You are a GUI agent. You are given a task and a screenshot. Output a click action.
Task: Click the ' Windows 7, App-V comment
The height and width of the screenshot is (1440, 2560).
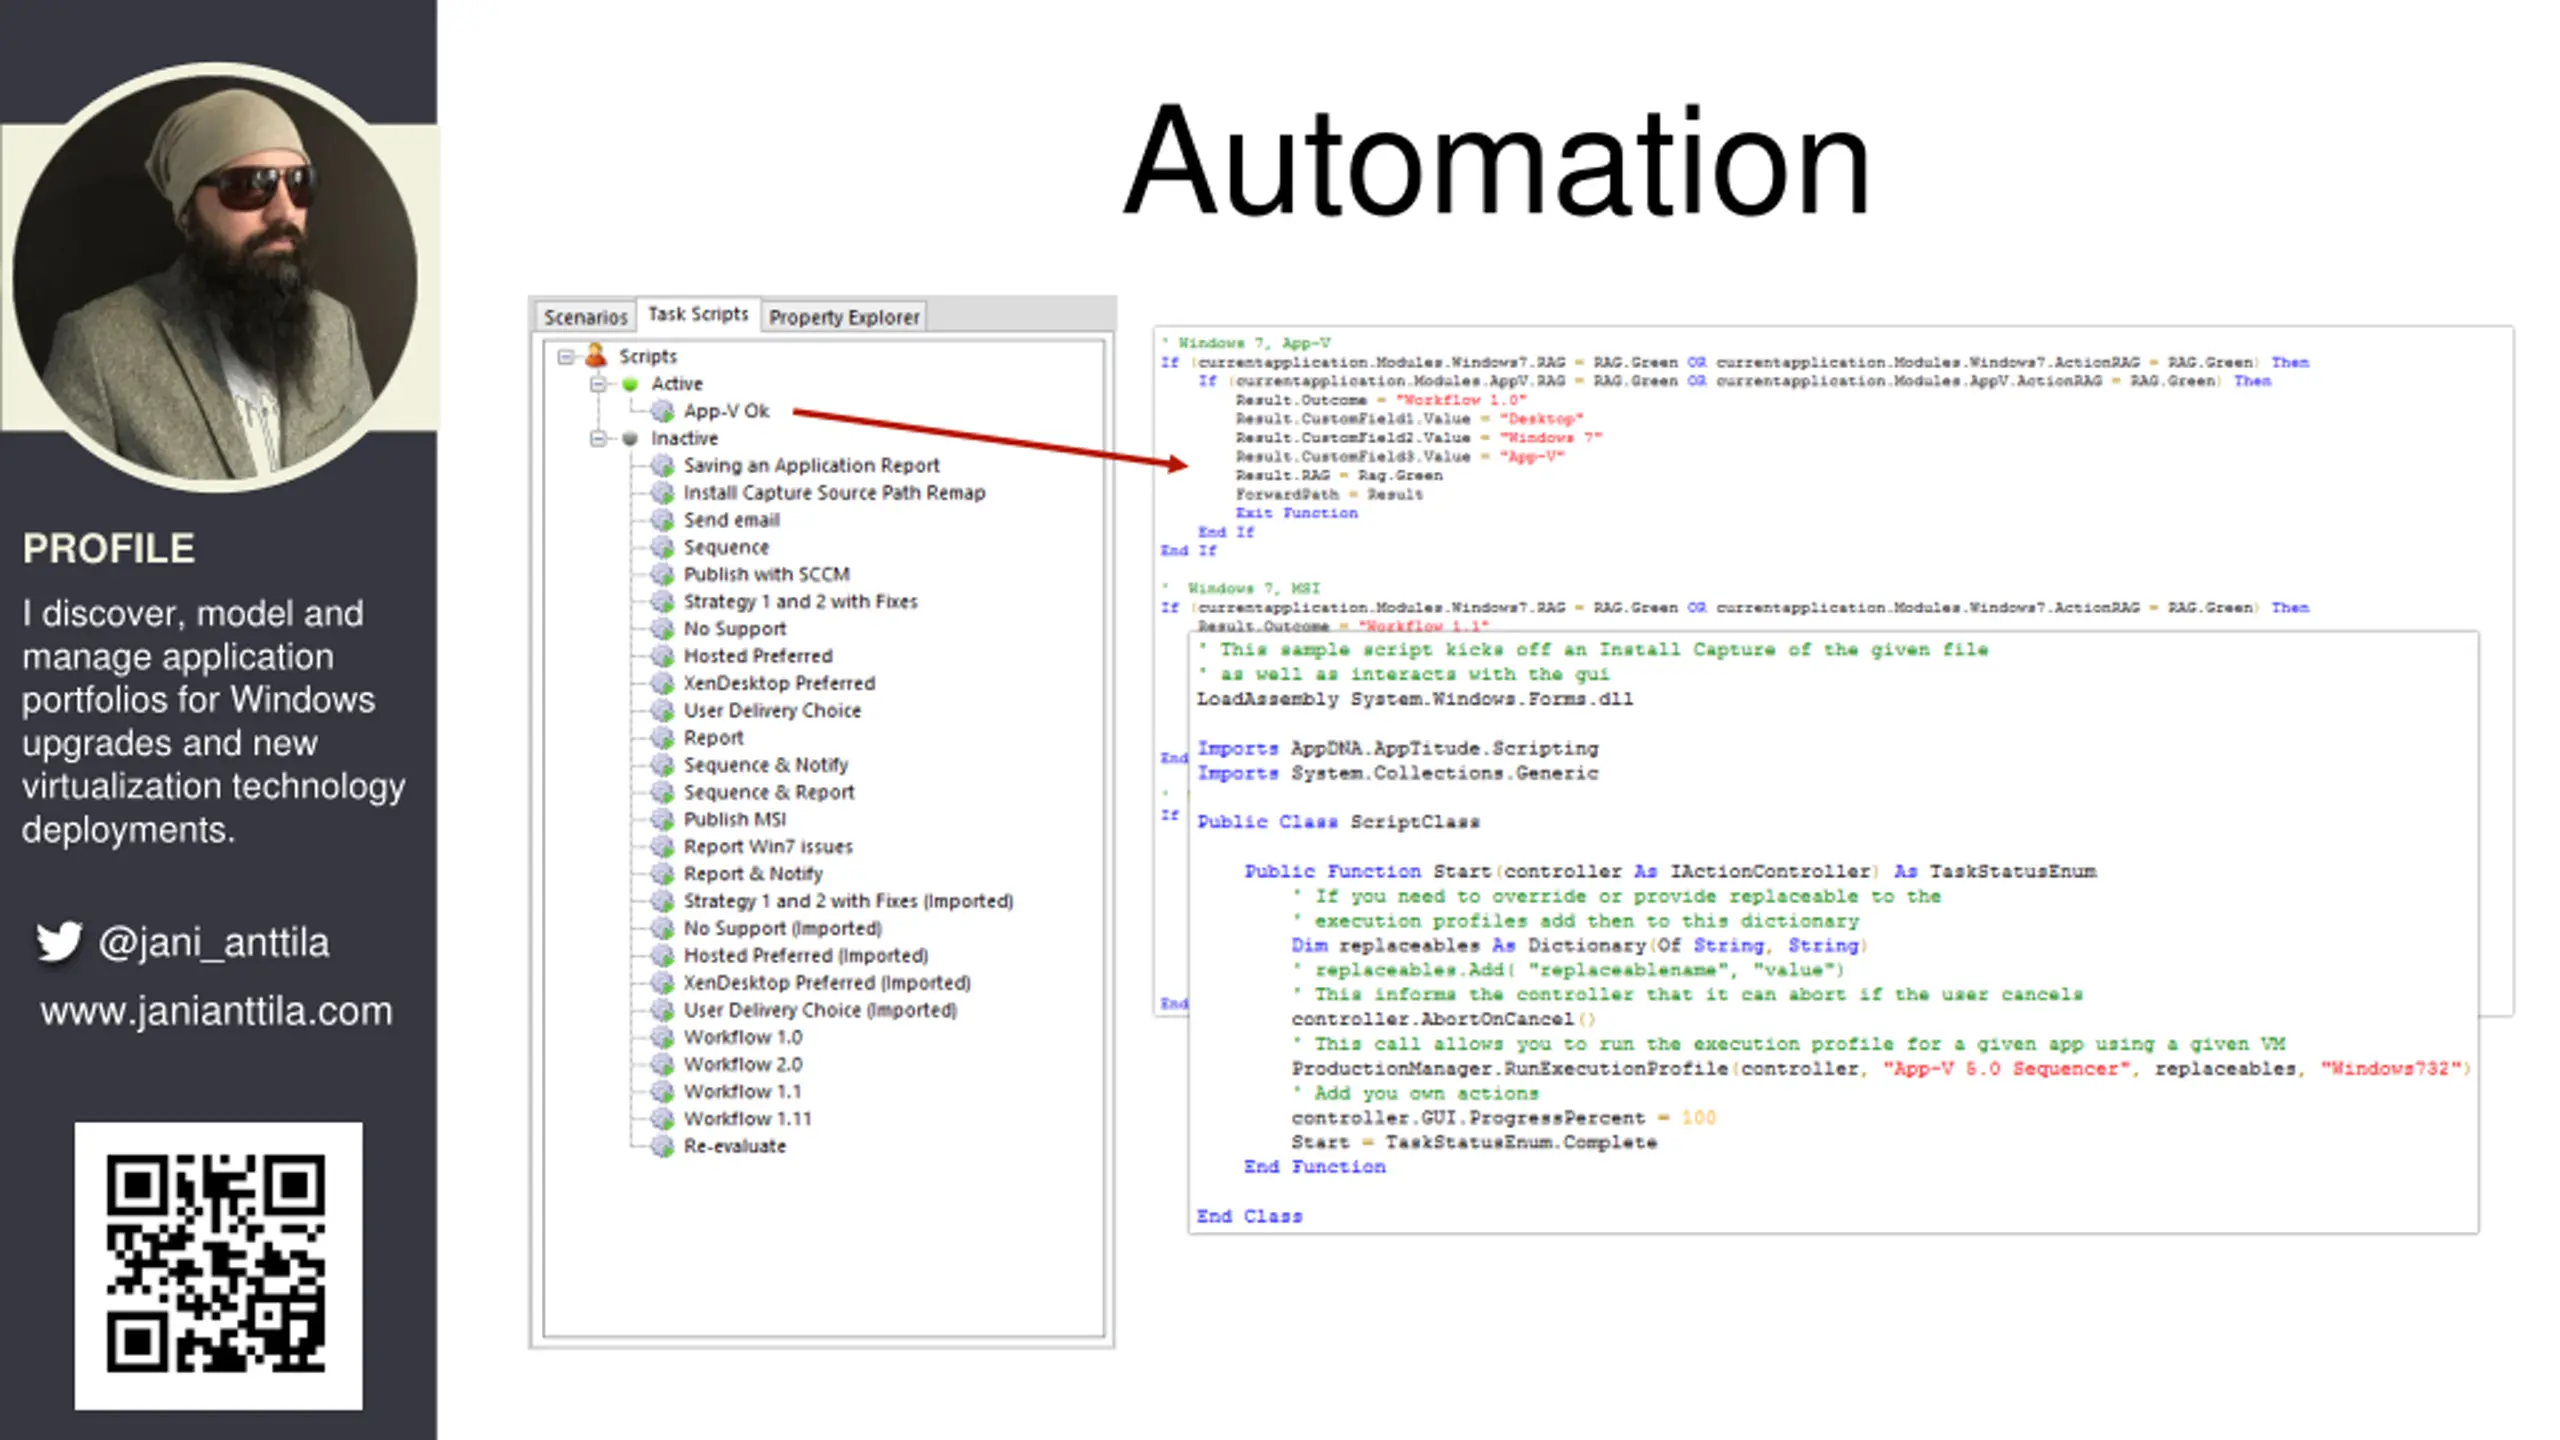tap(1246, 343)
